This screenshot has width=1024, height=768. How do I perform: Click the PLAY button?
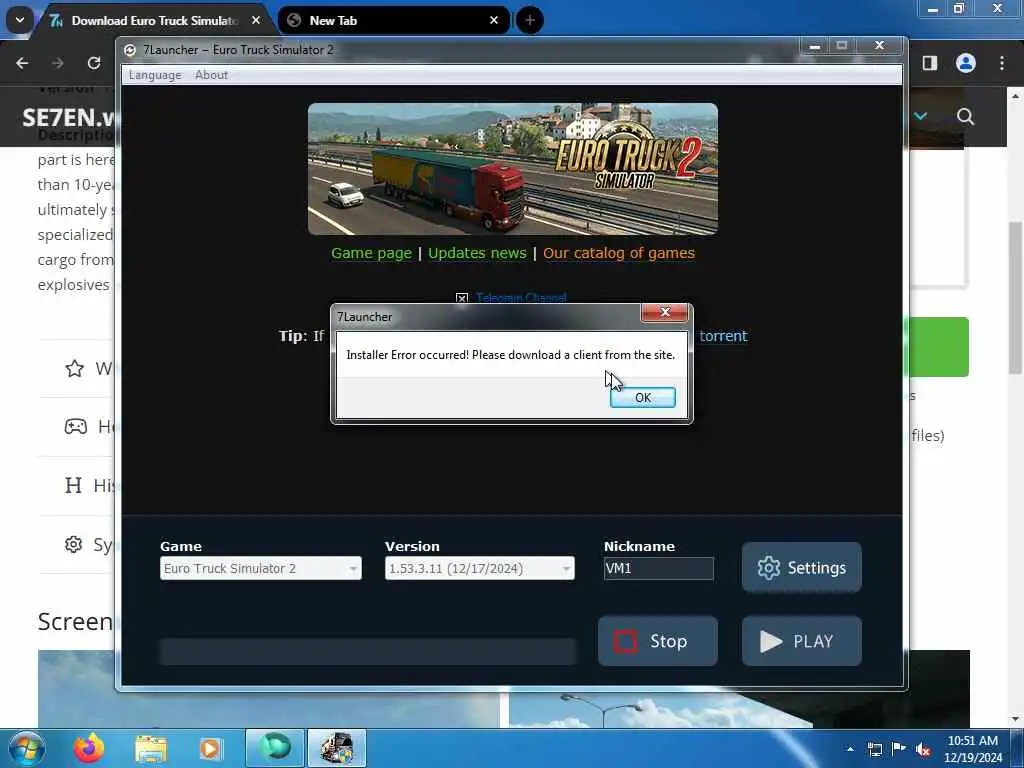[x=801, y=641]
